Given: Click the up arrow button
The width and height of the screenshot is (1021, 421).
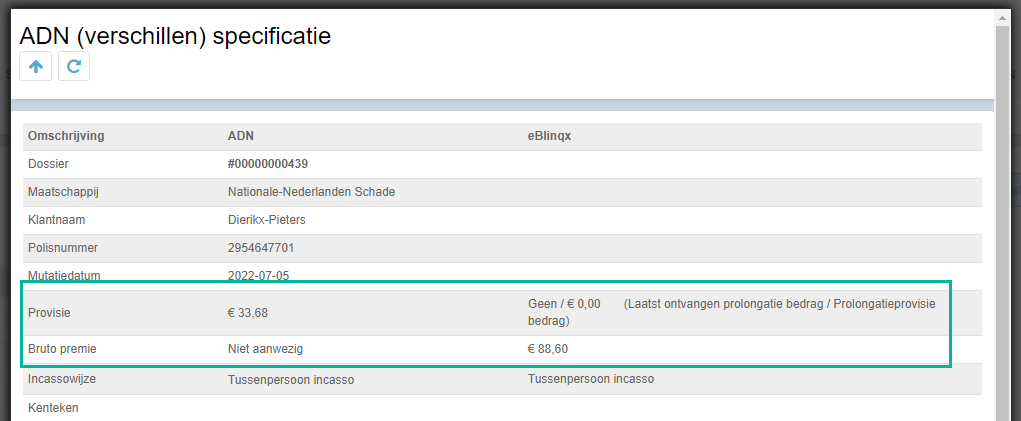Looking at the screenshot, I should [x=35, y=66].
